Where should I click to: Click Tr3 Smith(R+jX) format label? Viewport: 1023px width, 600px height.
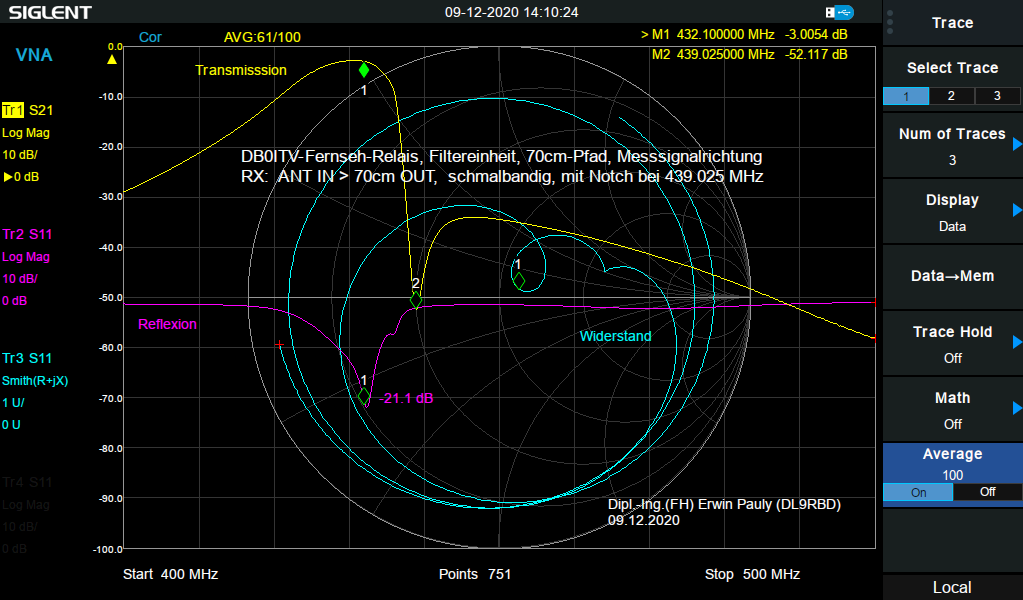[x=35, y=381]
